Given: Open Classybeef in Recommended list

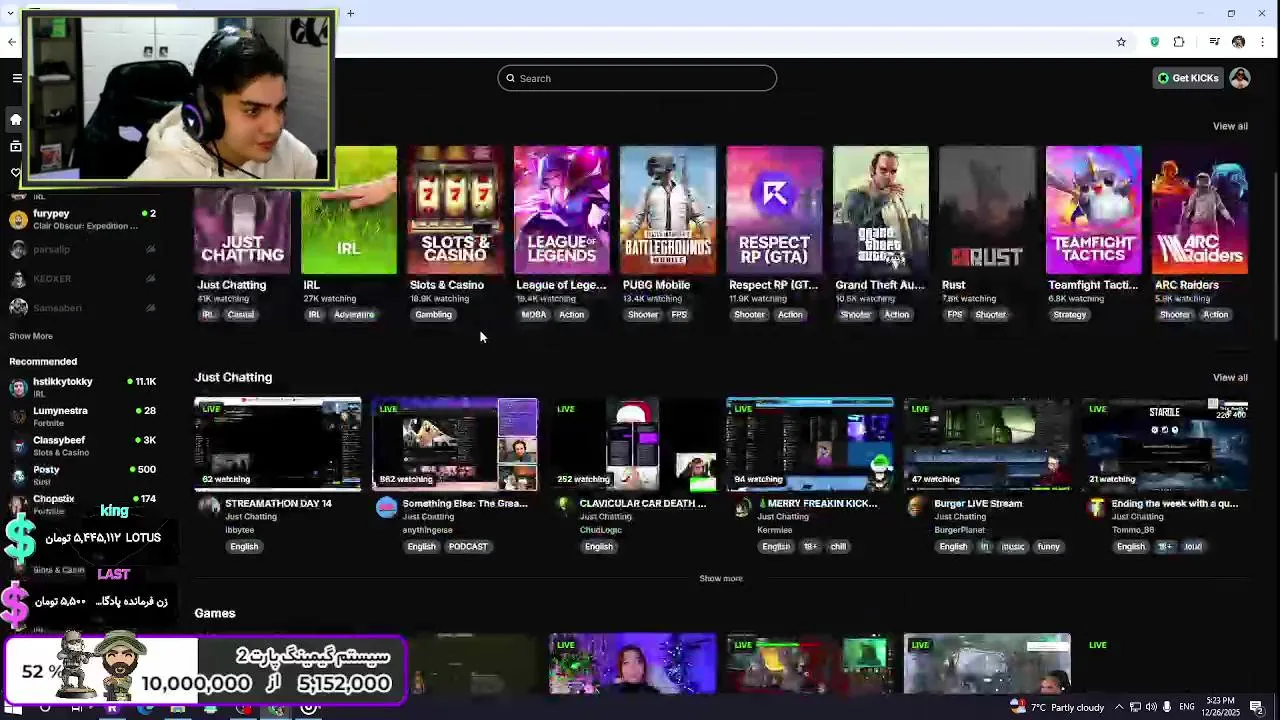Looking at the screenshot, I should click(84, 445).
